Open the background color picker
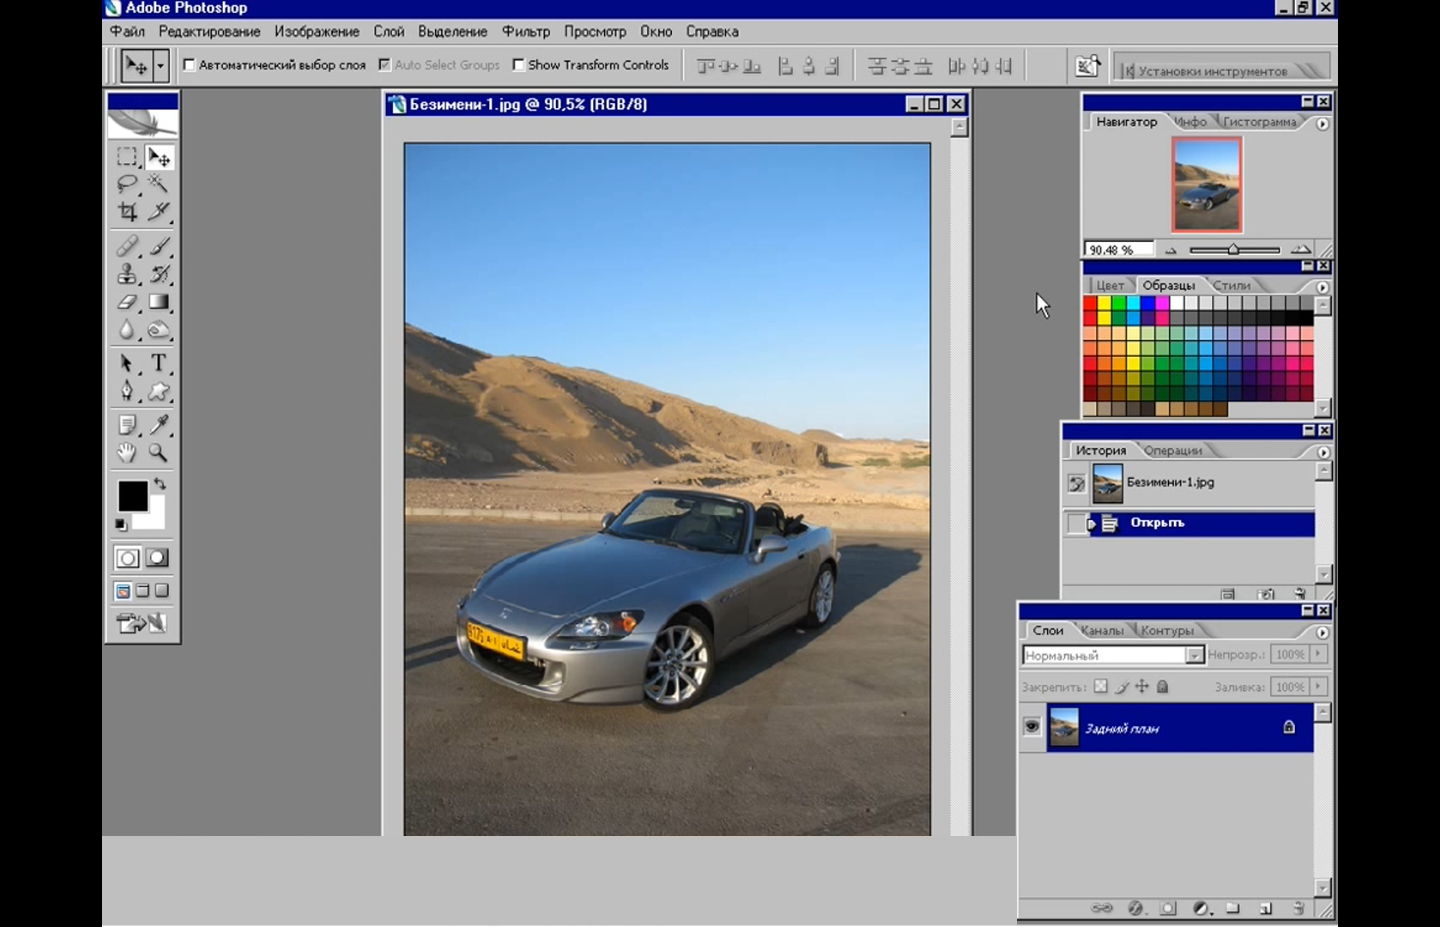Image resolution: width=1440 pixels, height=927 pixels. 156,518
